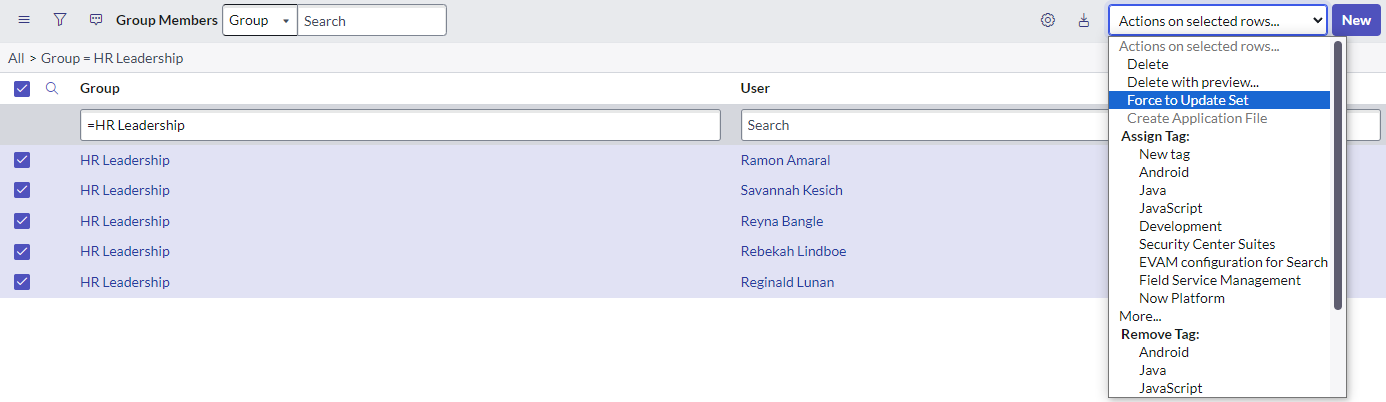Viewport: 1386px width, 402px height.
Task: Uncheck the Ramon Amaral row checkbox
Action: pyautogui.click(x=22, y=160)
